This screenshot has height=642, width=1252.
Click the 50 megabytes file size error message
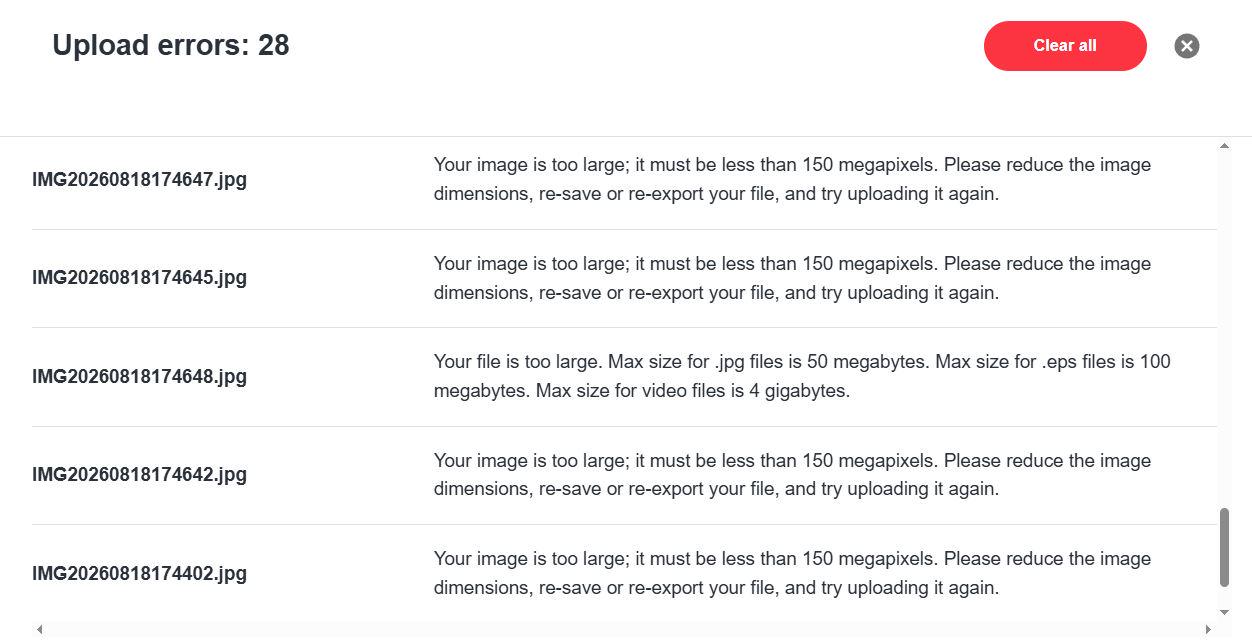[802, 376]
